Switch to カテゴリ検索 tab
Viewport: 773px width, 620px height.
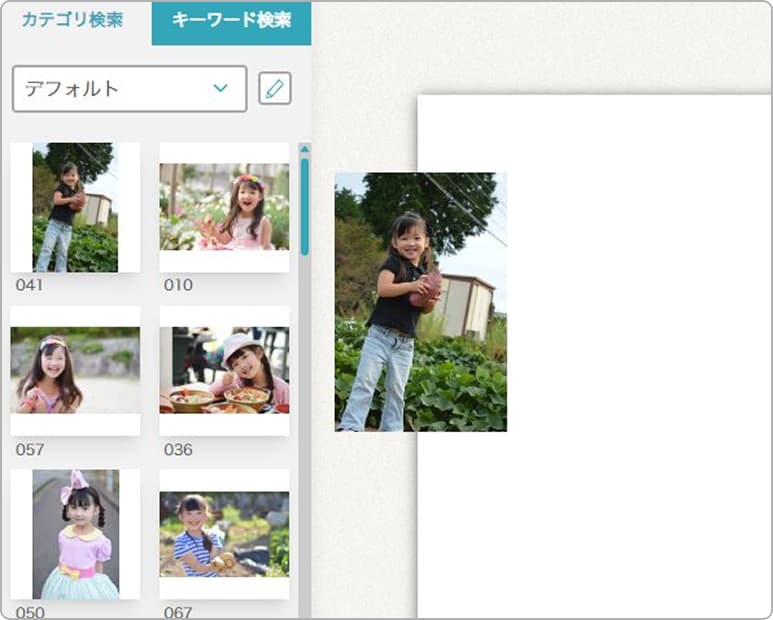point(72,20)
